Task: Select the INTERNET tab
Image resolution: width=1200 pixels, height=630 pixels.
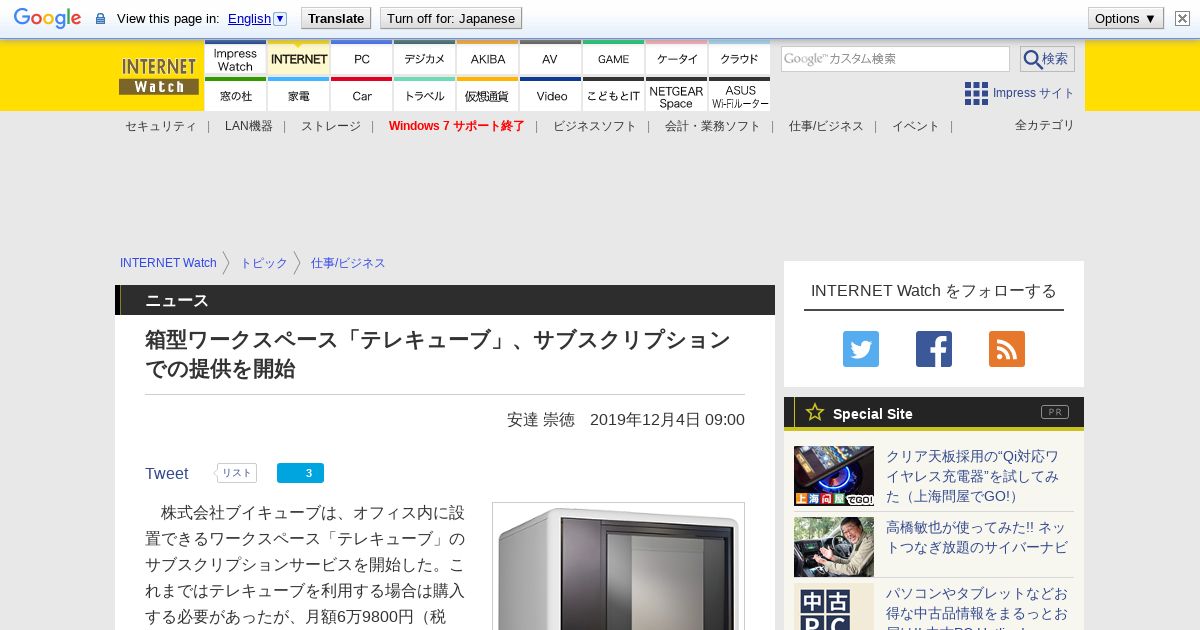Action: (x=298, y=59)
